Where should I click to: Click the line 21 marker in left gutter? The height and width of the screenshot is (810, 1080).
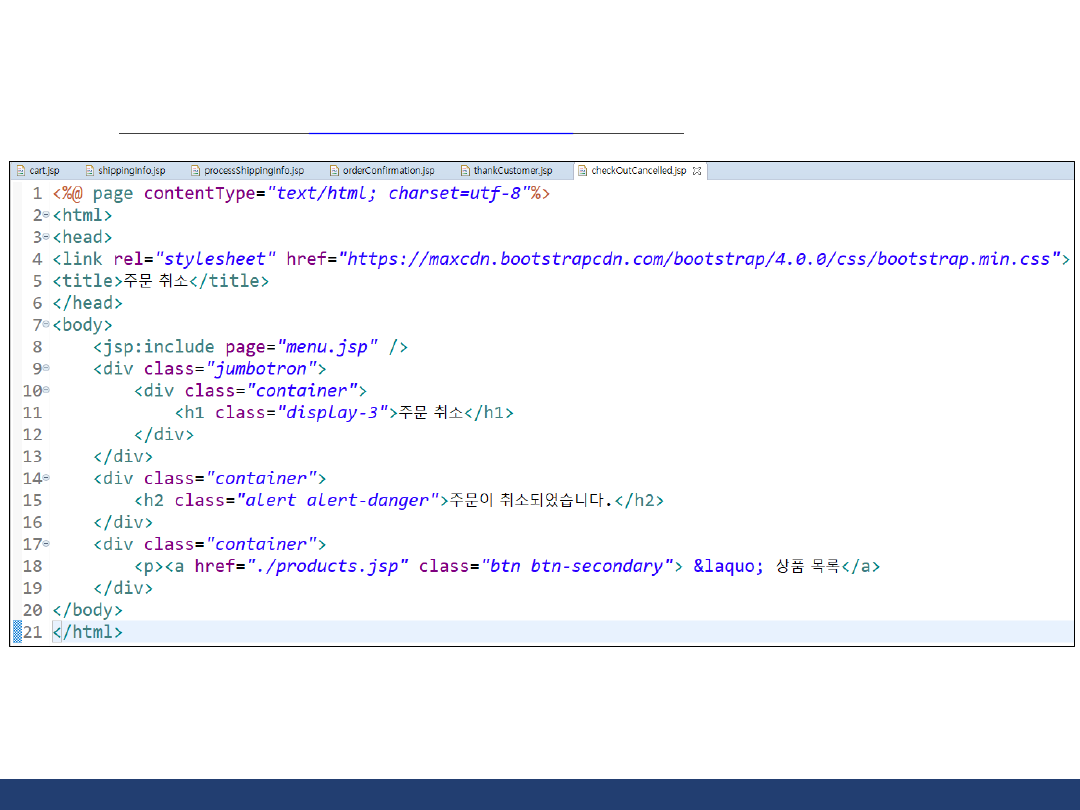pyautogui.click(x=16, y=632)
